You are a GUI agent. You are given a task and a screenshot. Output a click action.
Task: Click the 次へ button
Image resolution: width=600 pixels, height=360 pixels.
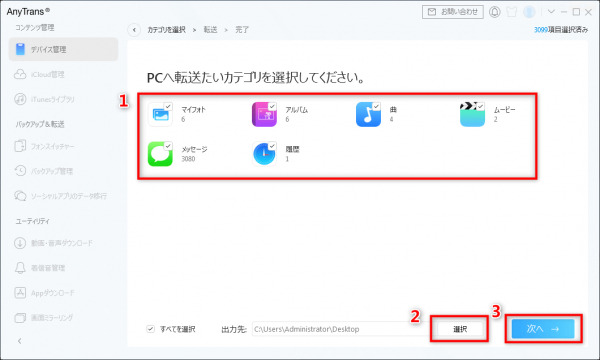click(543, 329)
